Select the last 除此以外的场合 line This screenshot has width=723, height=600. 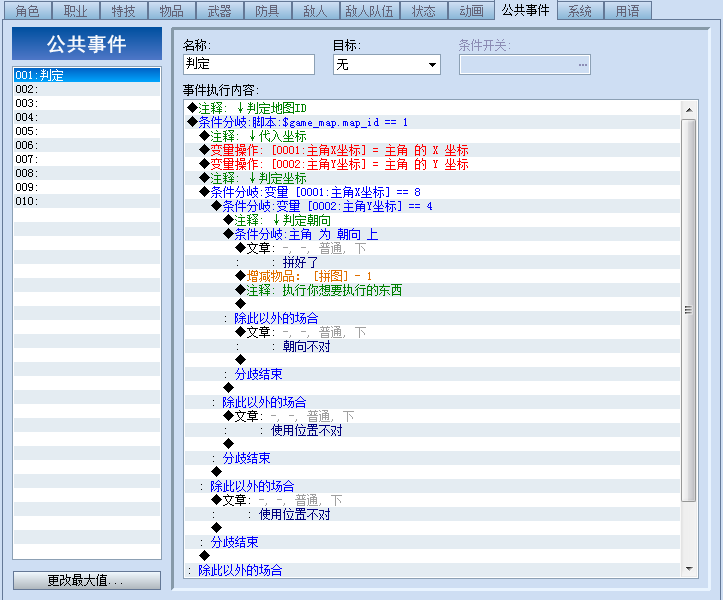pyautogui.click(x=433, y=570)
